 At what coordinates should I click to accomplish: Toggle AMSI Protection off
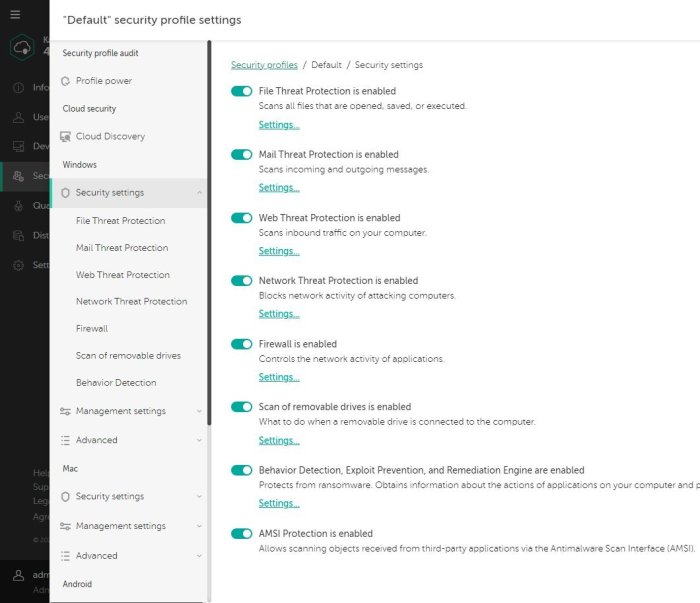(x=241, y=534)
